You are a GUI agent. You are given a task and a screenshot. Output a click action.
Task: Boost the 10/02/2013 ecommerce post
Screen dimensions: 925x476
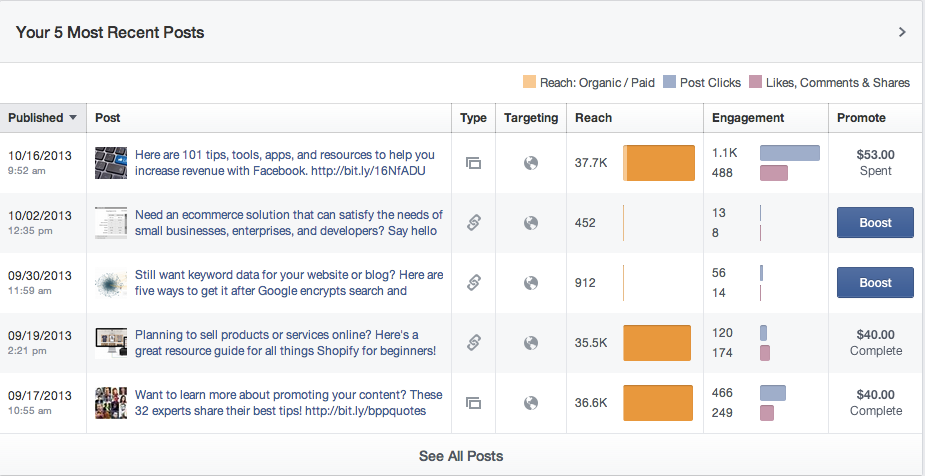click(875, 223)
